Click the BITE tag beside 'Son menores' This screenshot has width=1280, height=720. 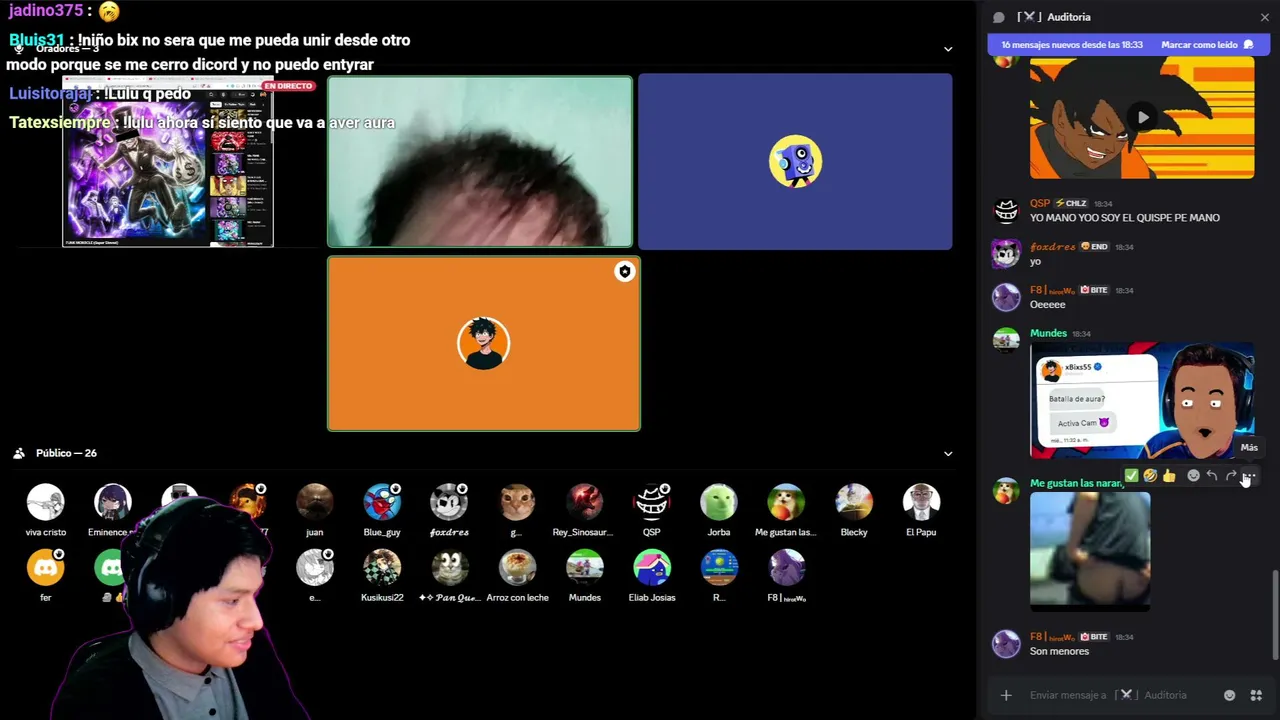click(x=1094, y=637)
